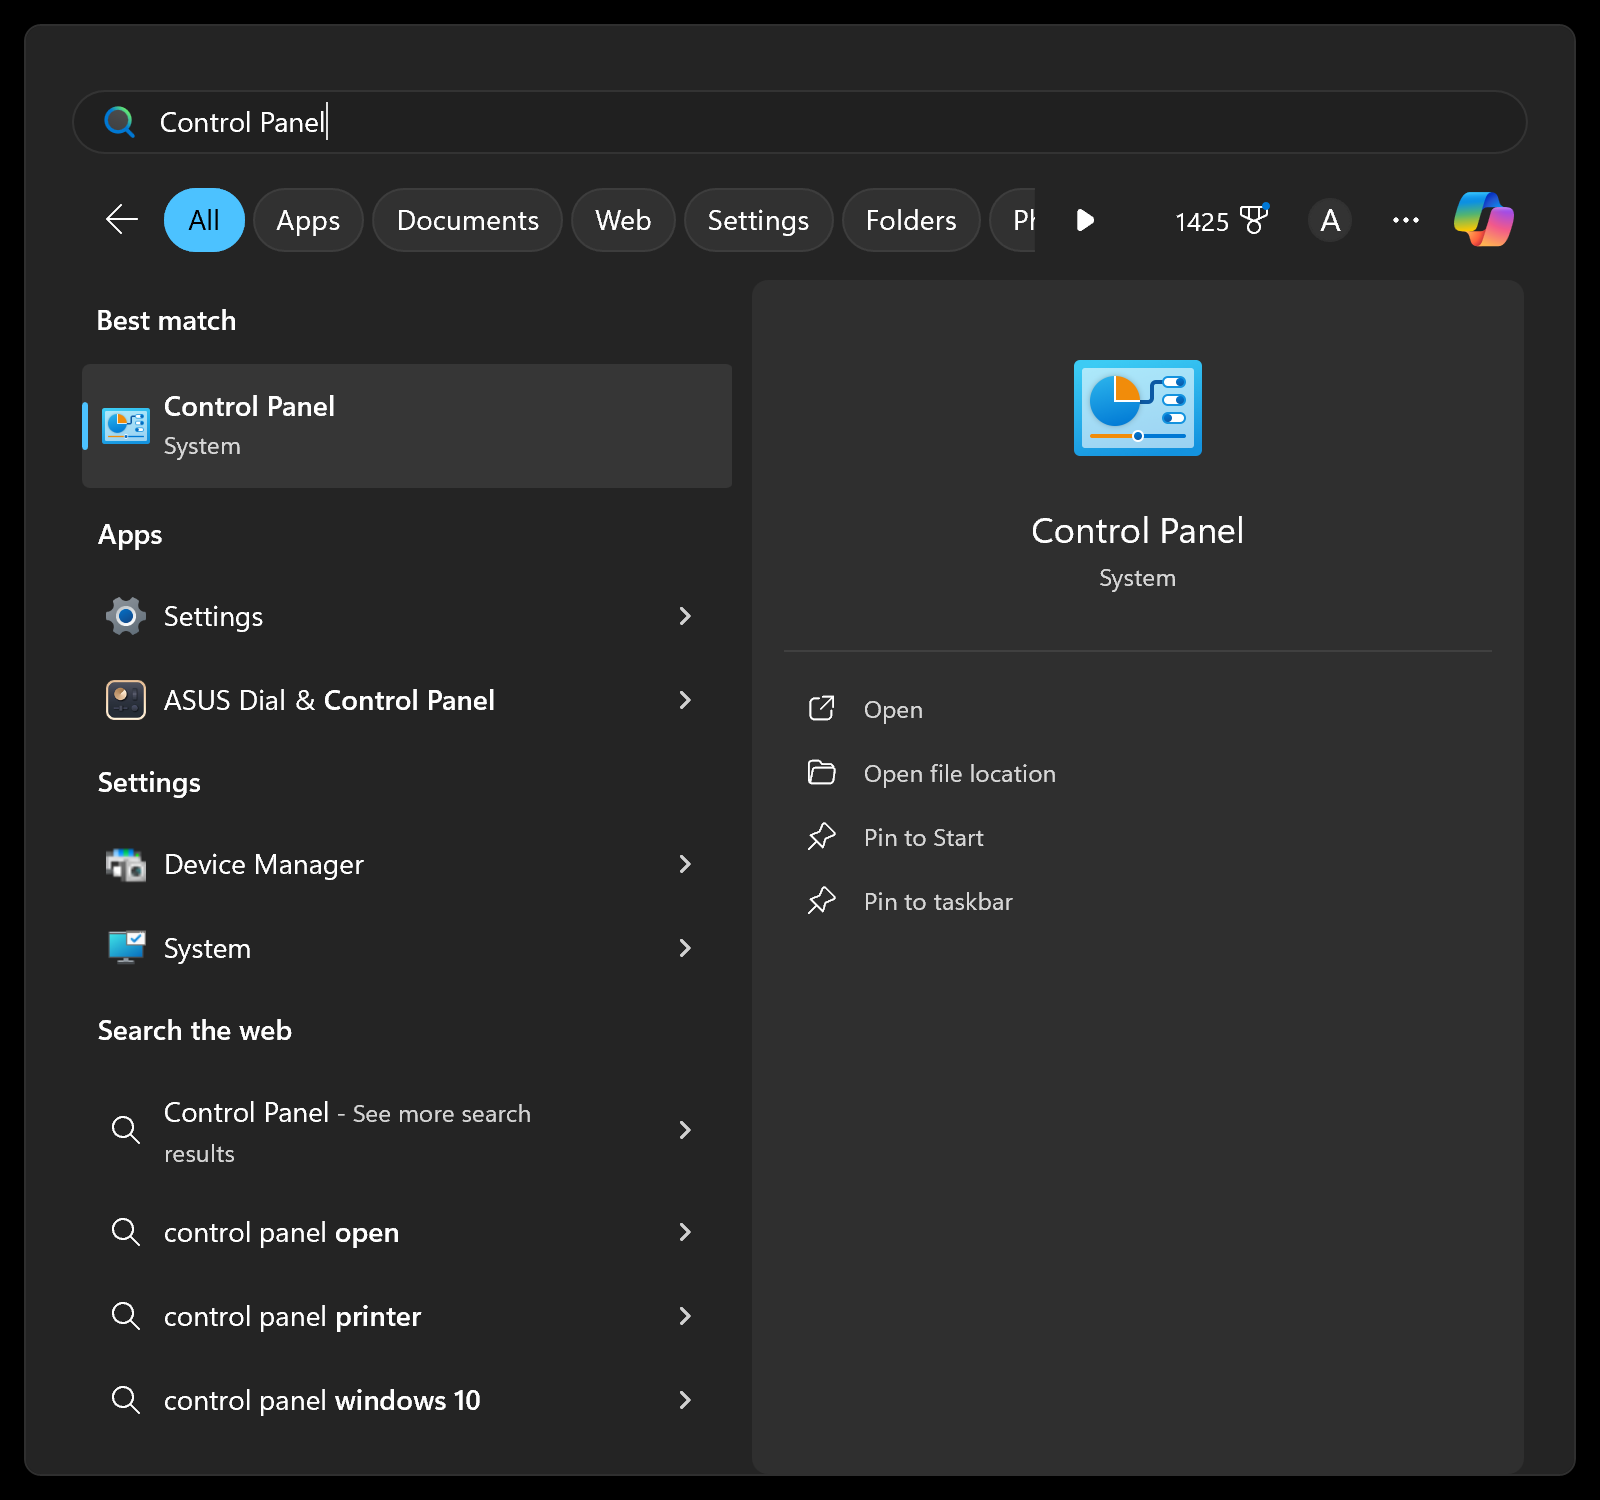Click the Open file location folder icon

[x=822, y=773]
